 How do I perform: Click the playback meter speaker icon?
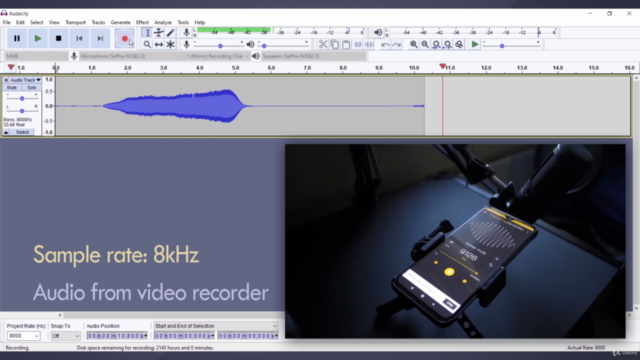click(378, 33)
